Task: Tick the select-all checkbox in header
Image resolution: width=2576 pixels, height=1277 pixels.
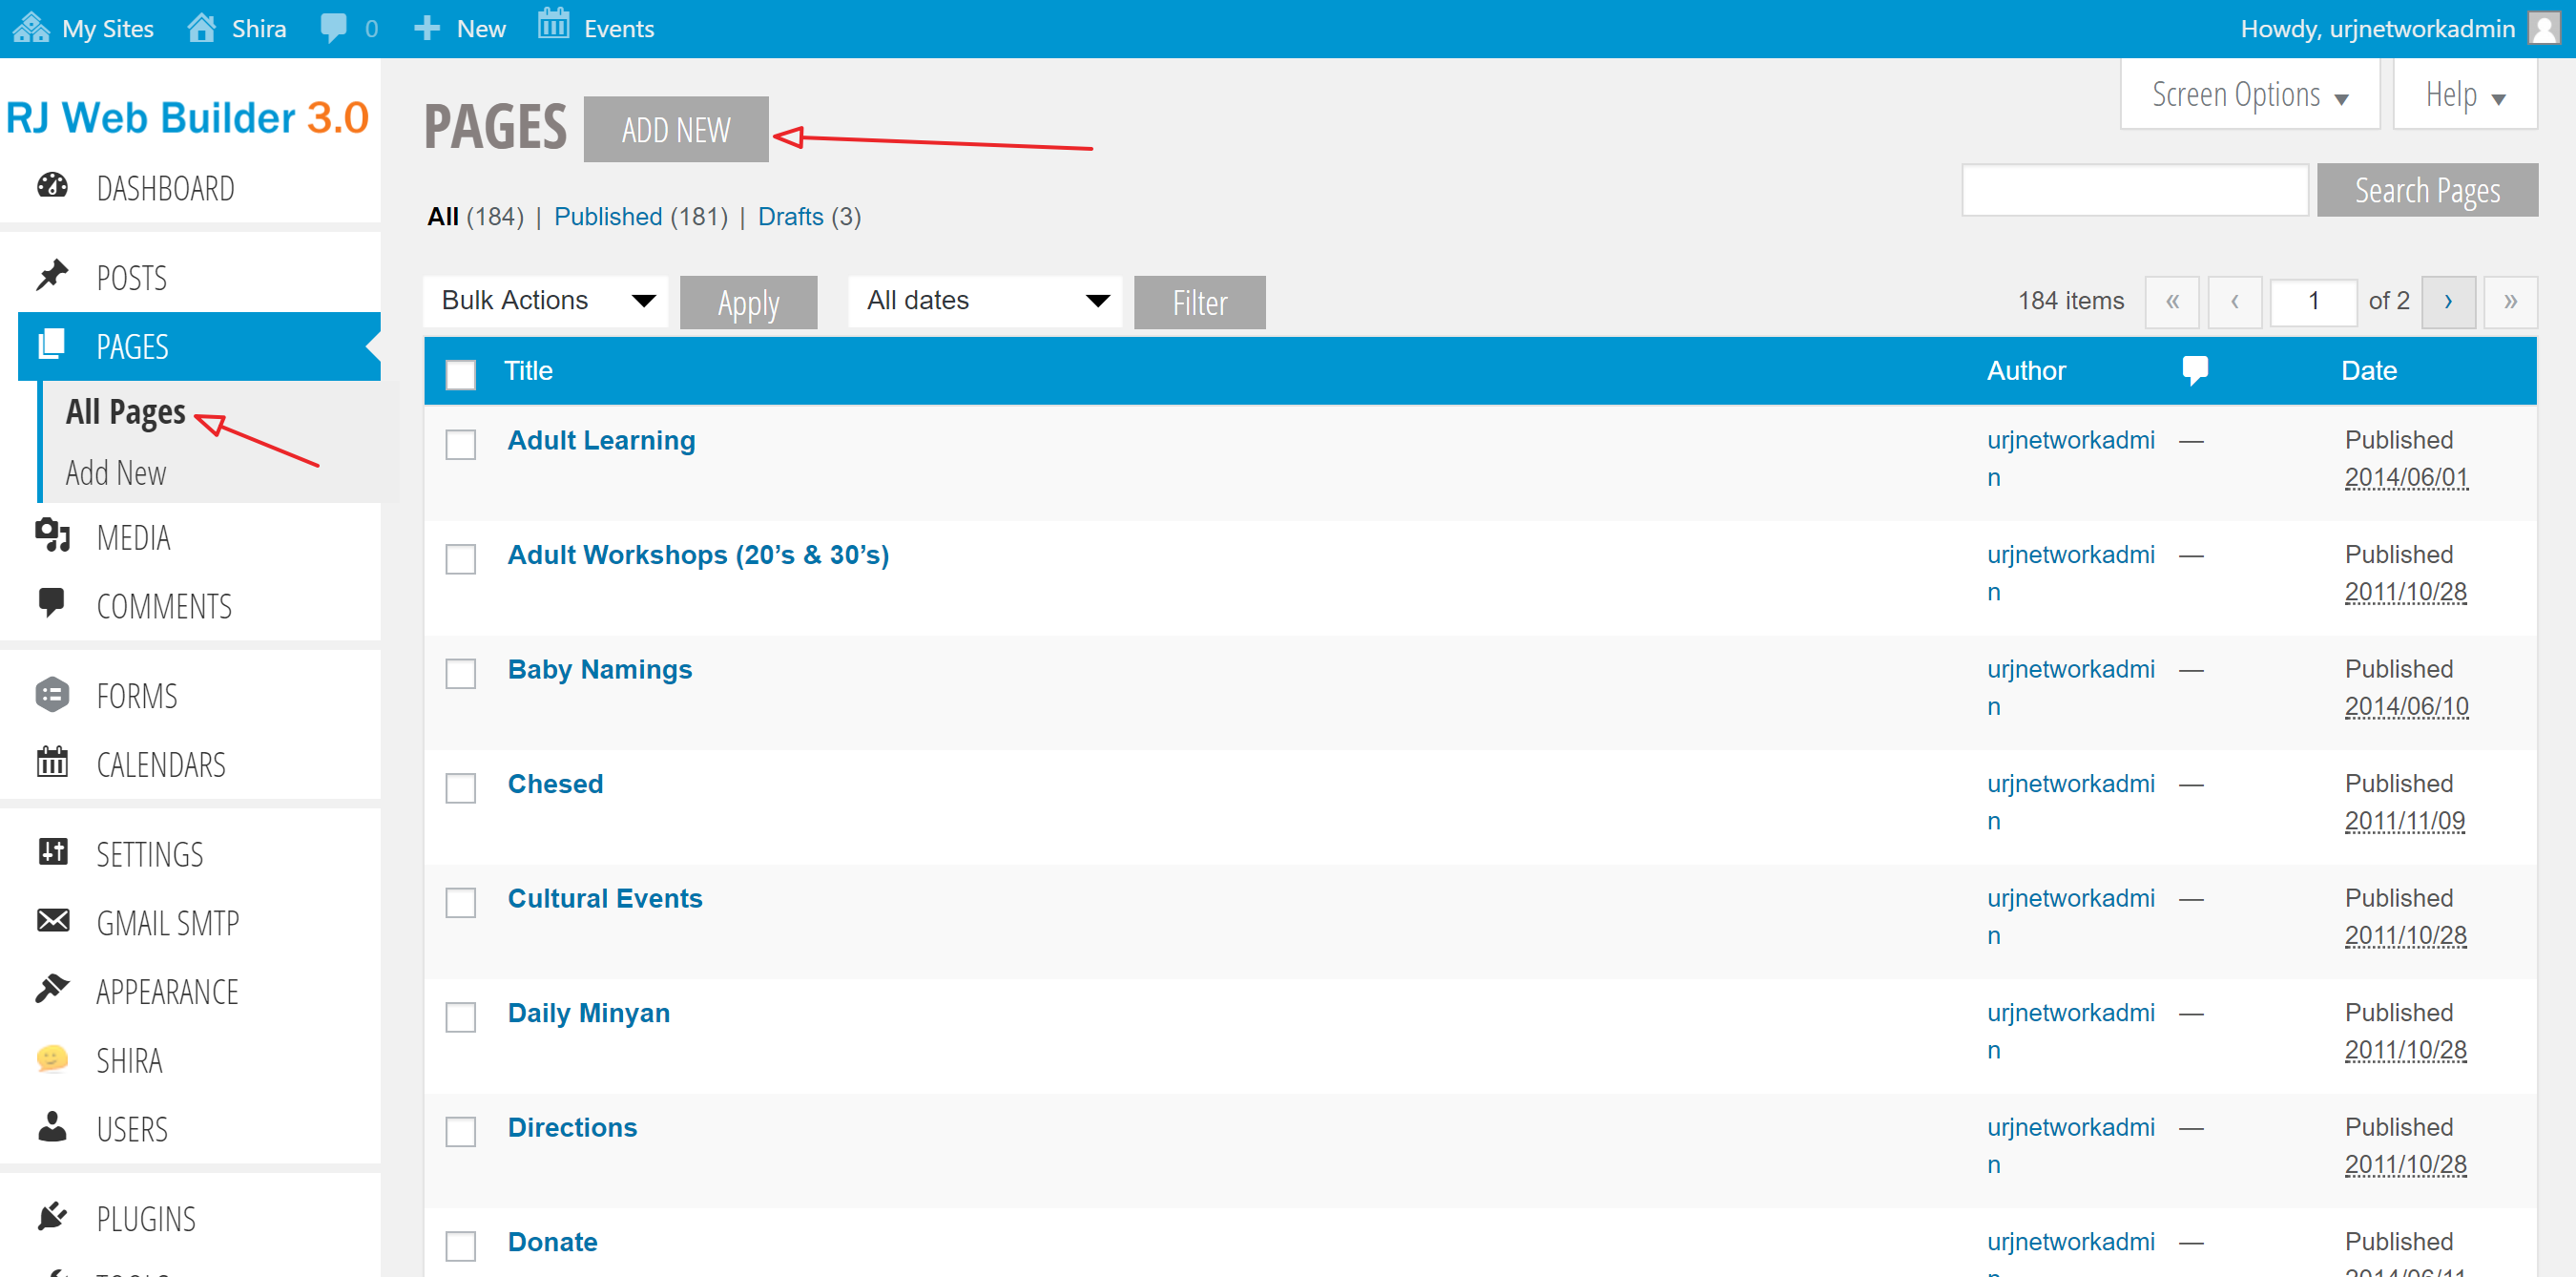Action: pos(460,375)
